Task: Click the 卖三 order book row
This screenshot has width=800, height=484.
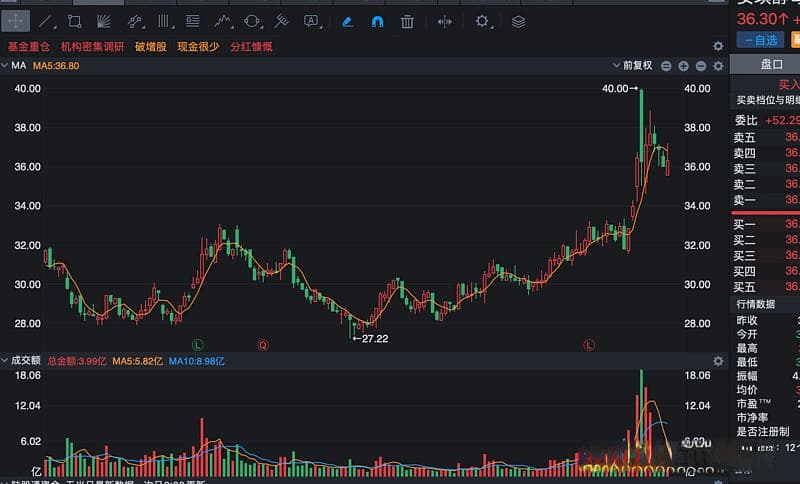Action: point(765,169)
